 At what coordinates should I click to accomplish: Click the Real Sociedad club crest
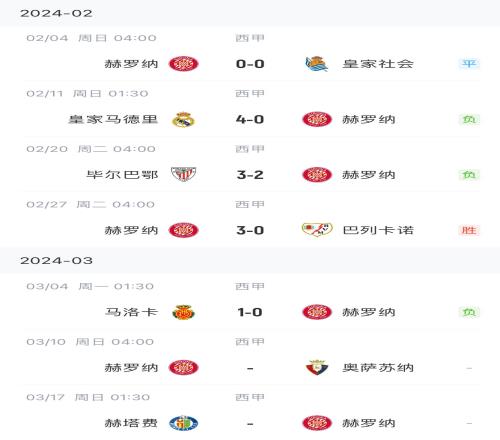click(x=317, y=64)
